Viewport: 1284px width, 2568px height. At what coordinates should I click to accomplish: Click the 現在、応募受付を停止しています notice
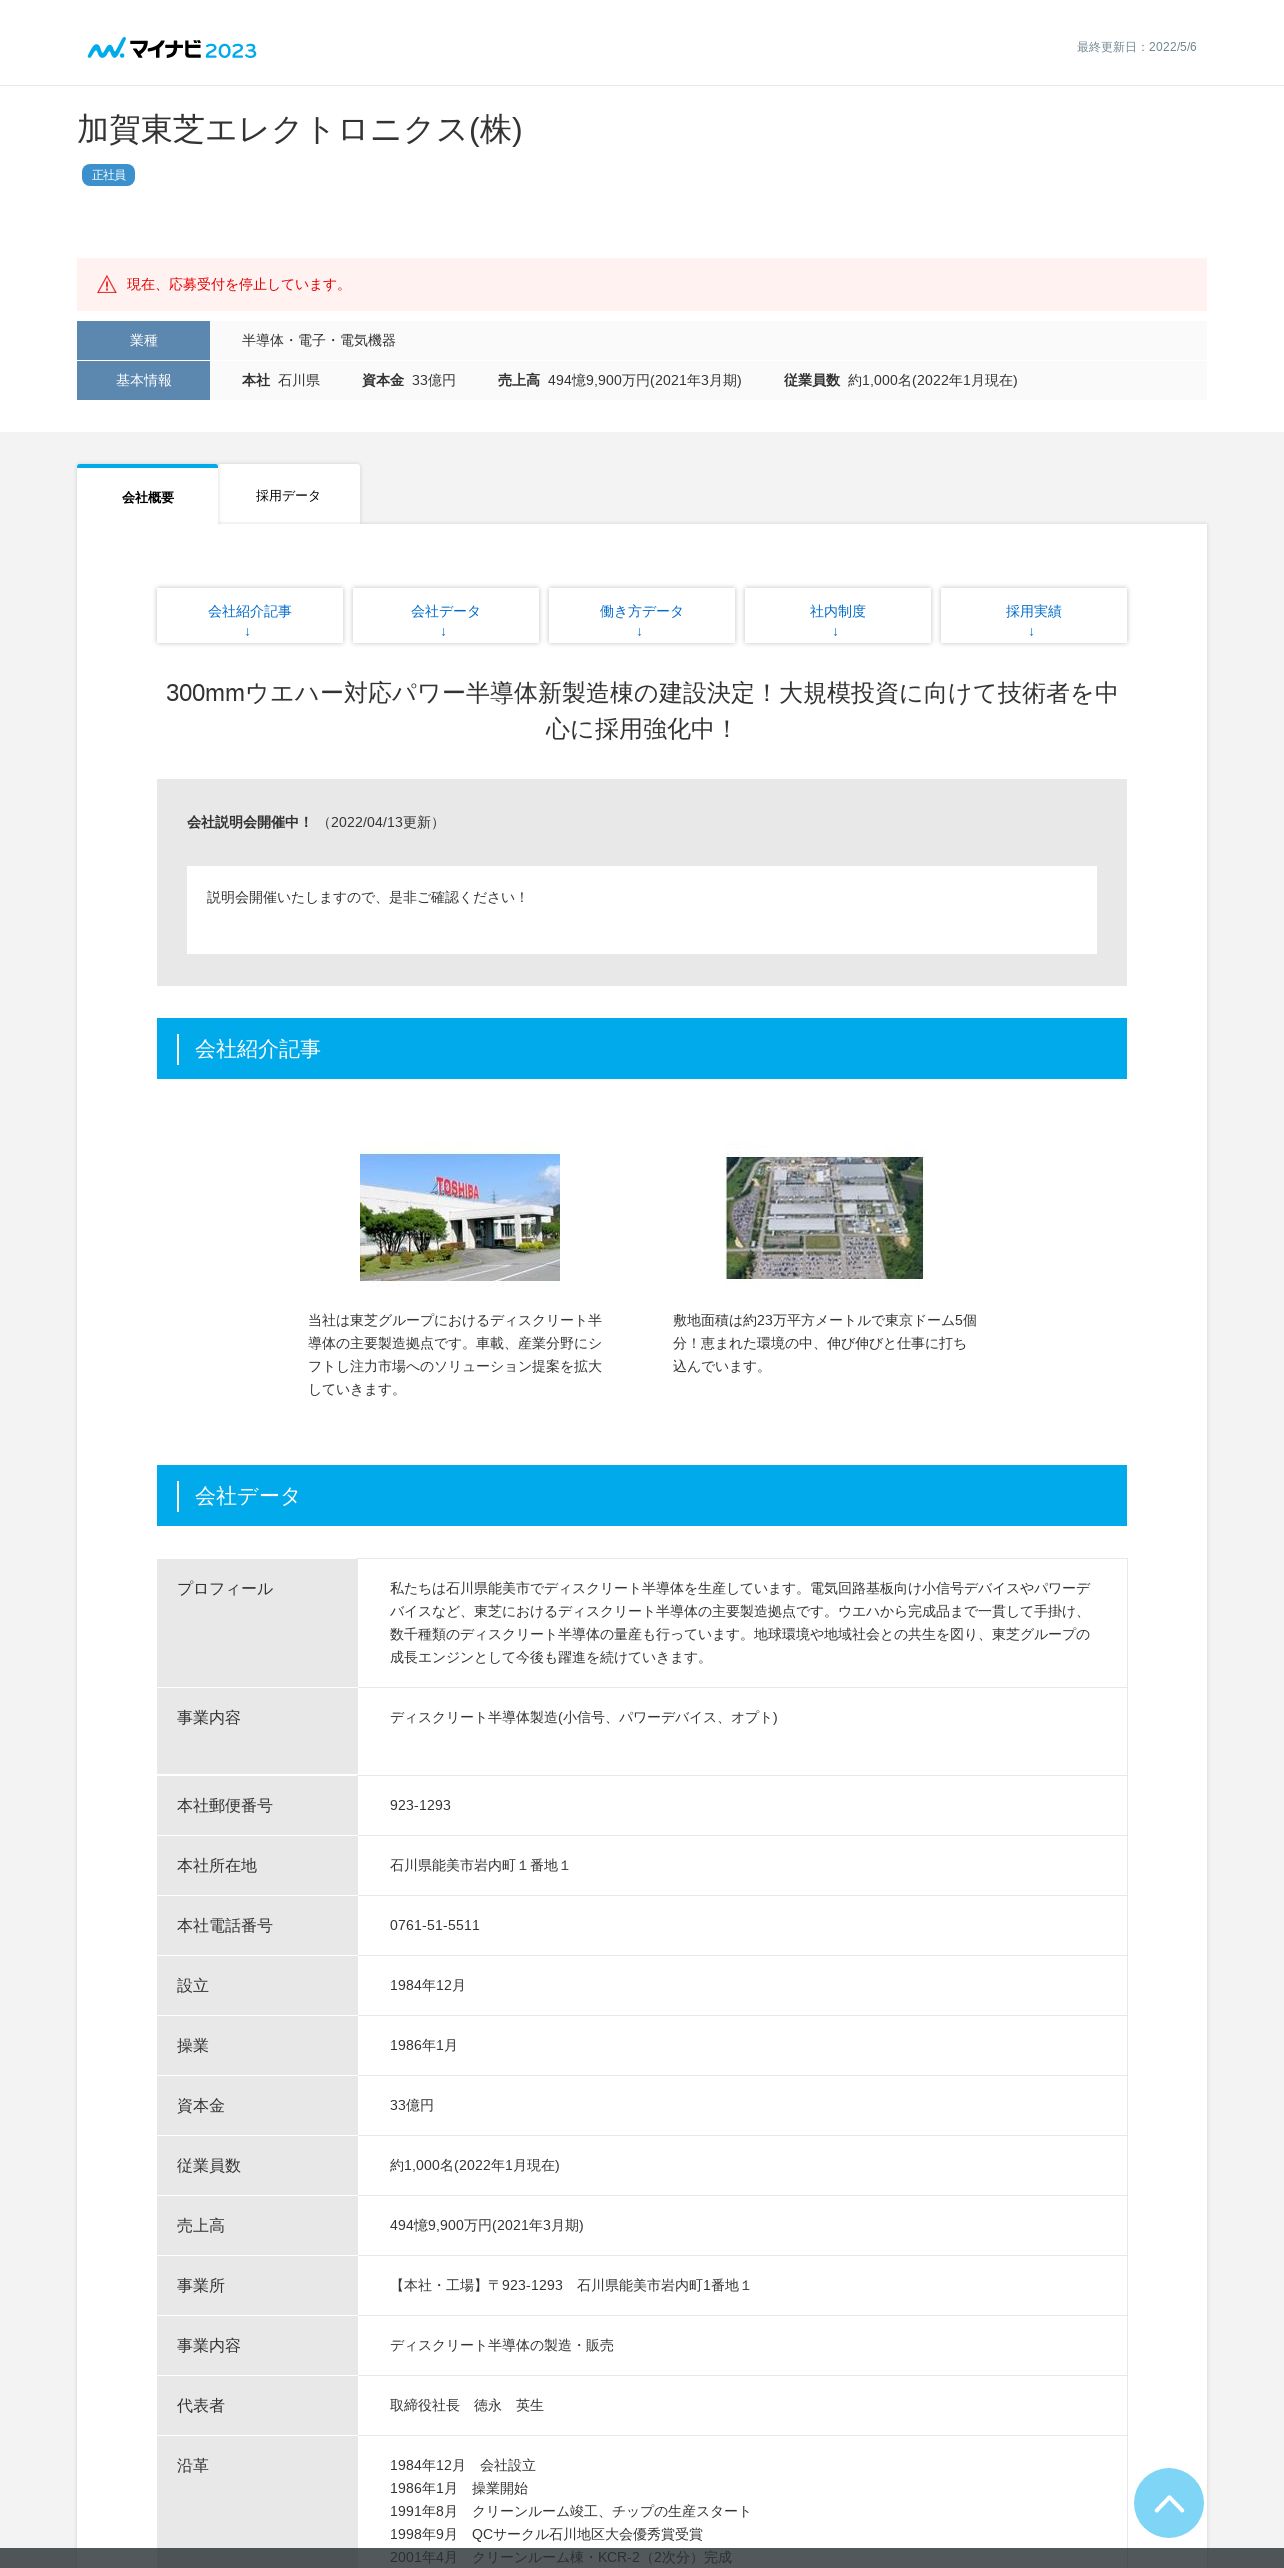[237, 285]
